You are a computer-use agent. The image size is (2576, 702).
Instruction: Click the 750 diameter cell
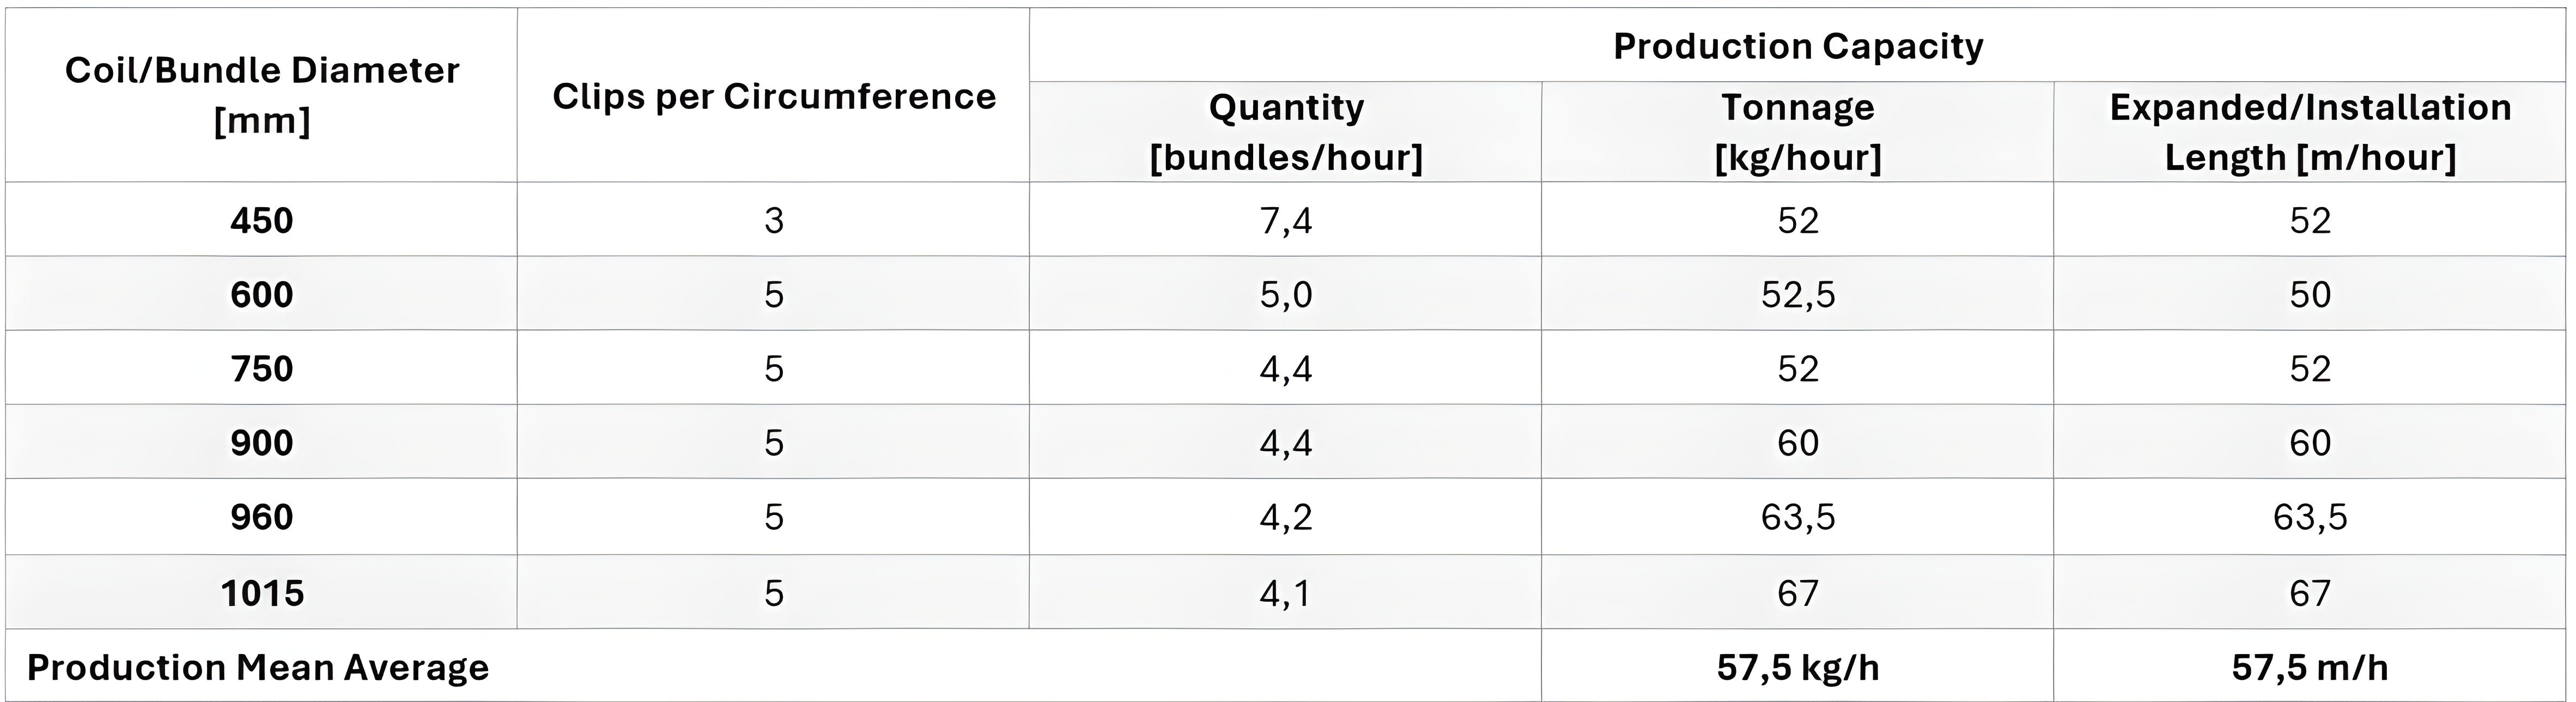point(262,368)
